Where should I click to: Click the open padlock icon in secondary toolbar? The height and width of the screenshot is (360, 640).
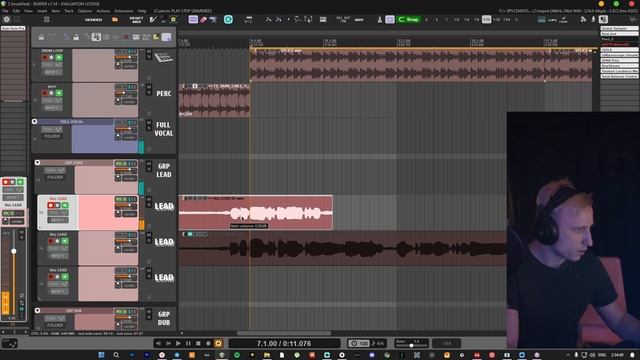pos(76,37)
